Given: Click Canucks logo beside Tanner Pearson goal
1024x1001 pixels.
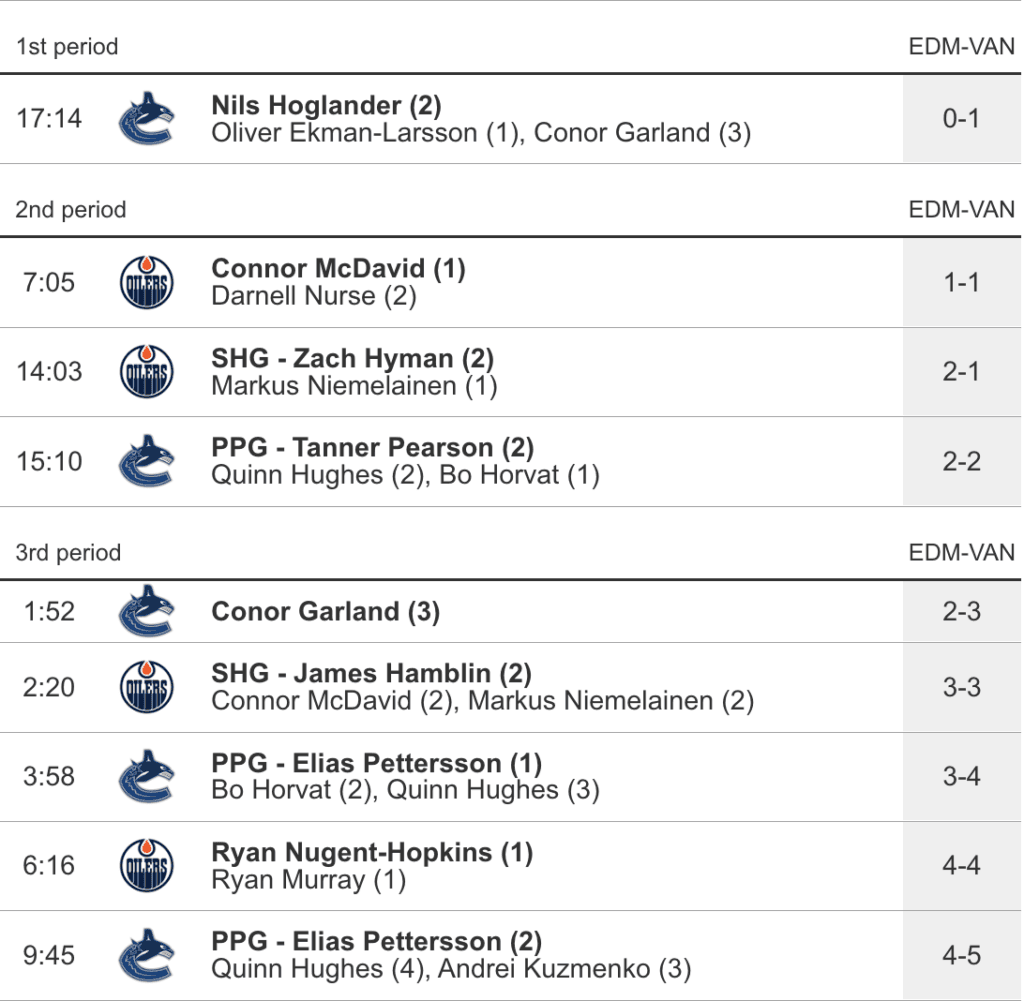Looking at the screenshot, I should pos(146,462).
